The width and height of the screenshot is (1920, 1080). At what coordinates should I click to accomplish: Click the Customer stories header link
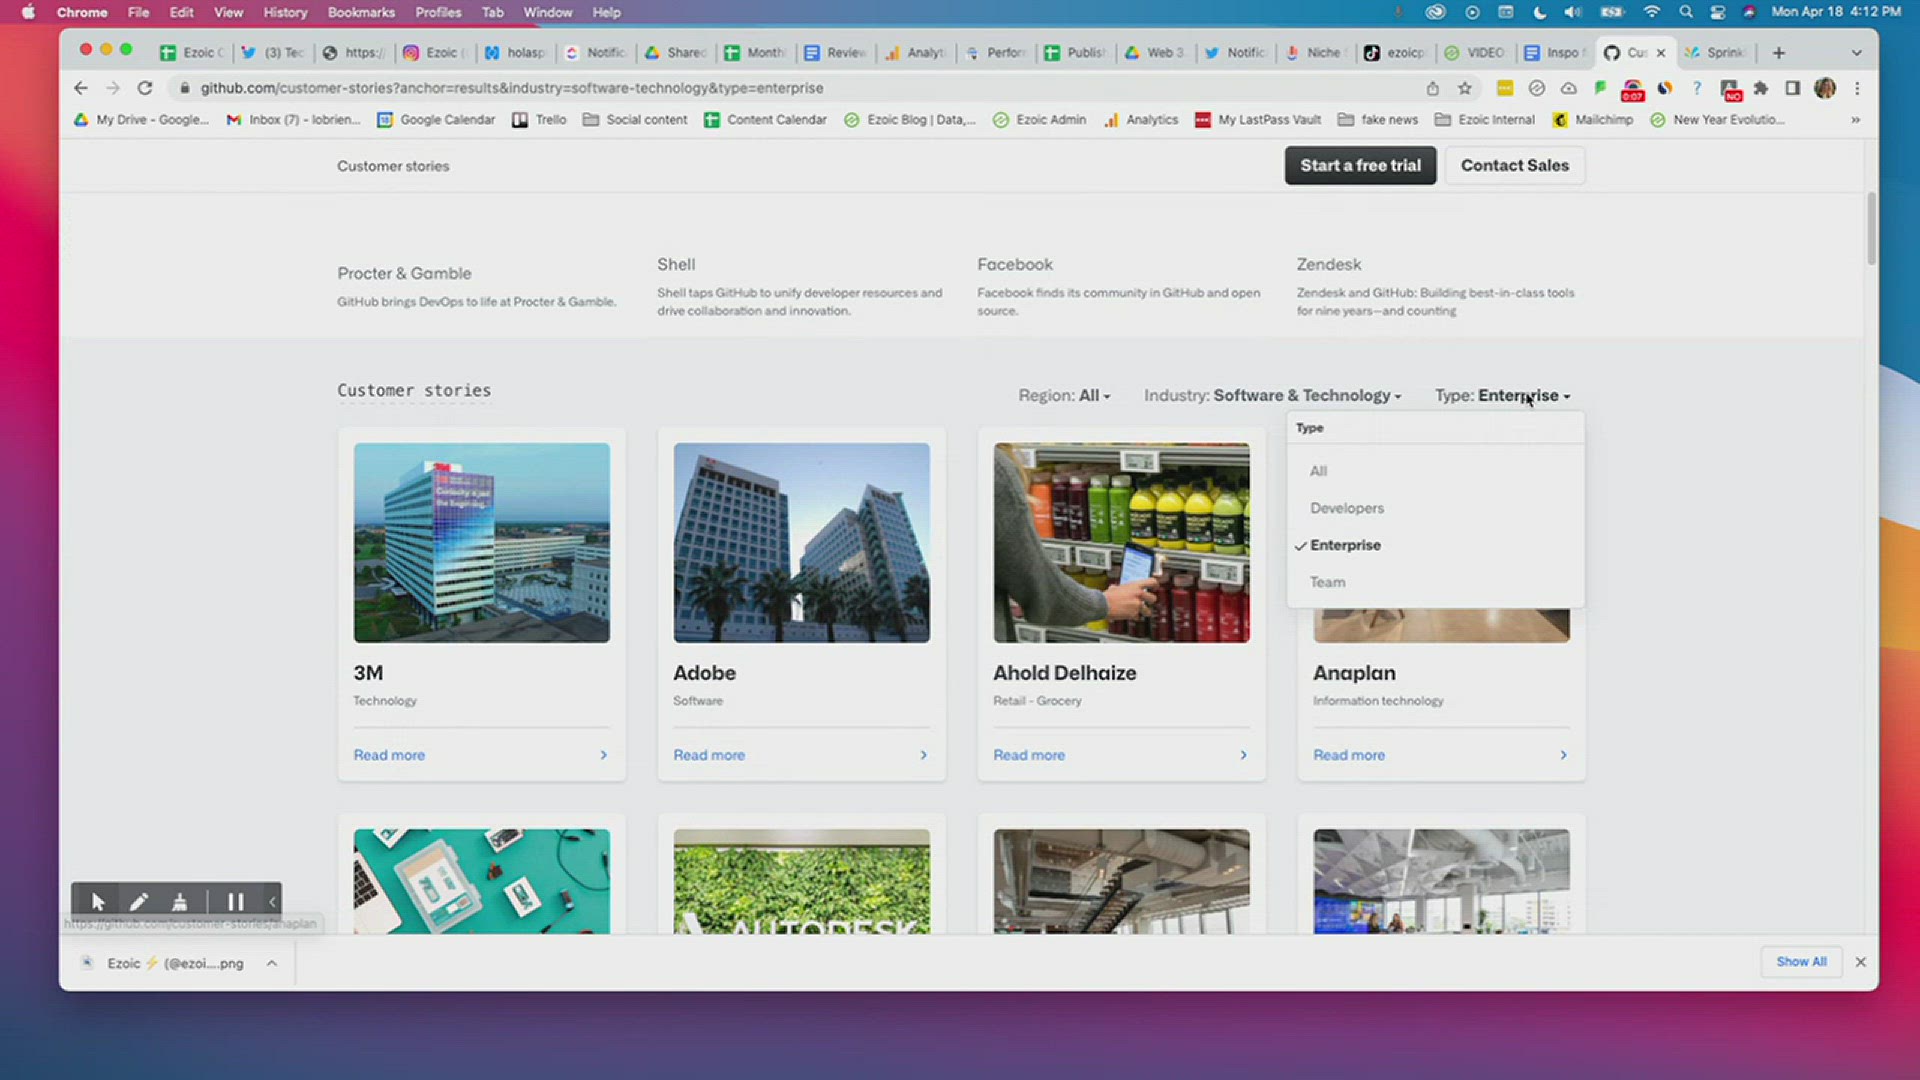coord(393,166)
